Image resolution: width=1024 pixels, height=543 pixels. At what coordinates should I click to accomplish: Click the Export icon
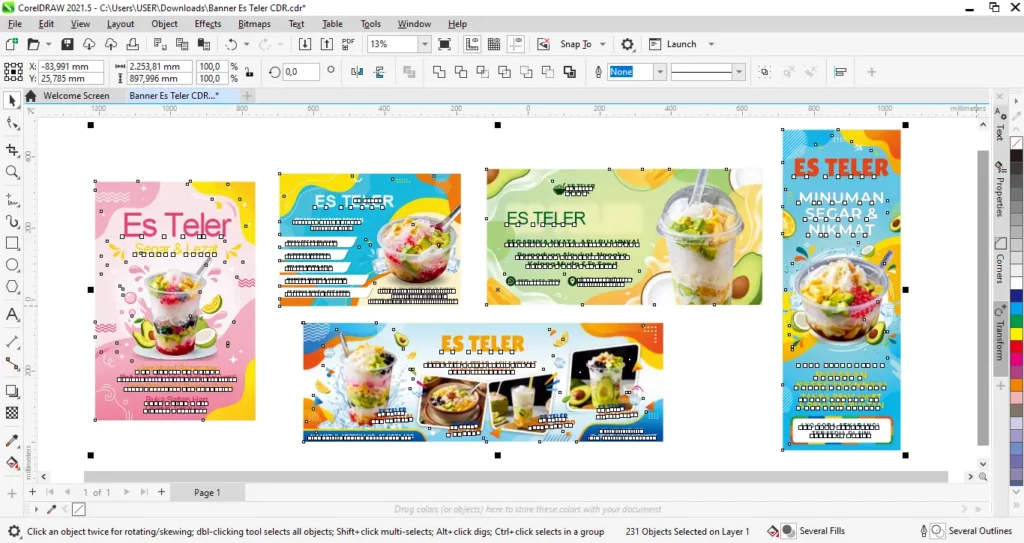pyautogui.click(x=327, y=44)
